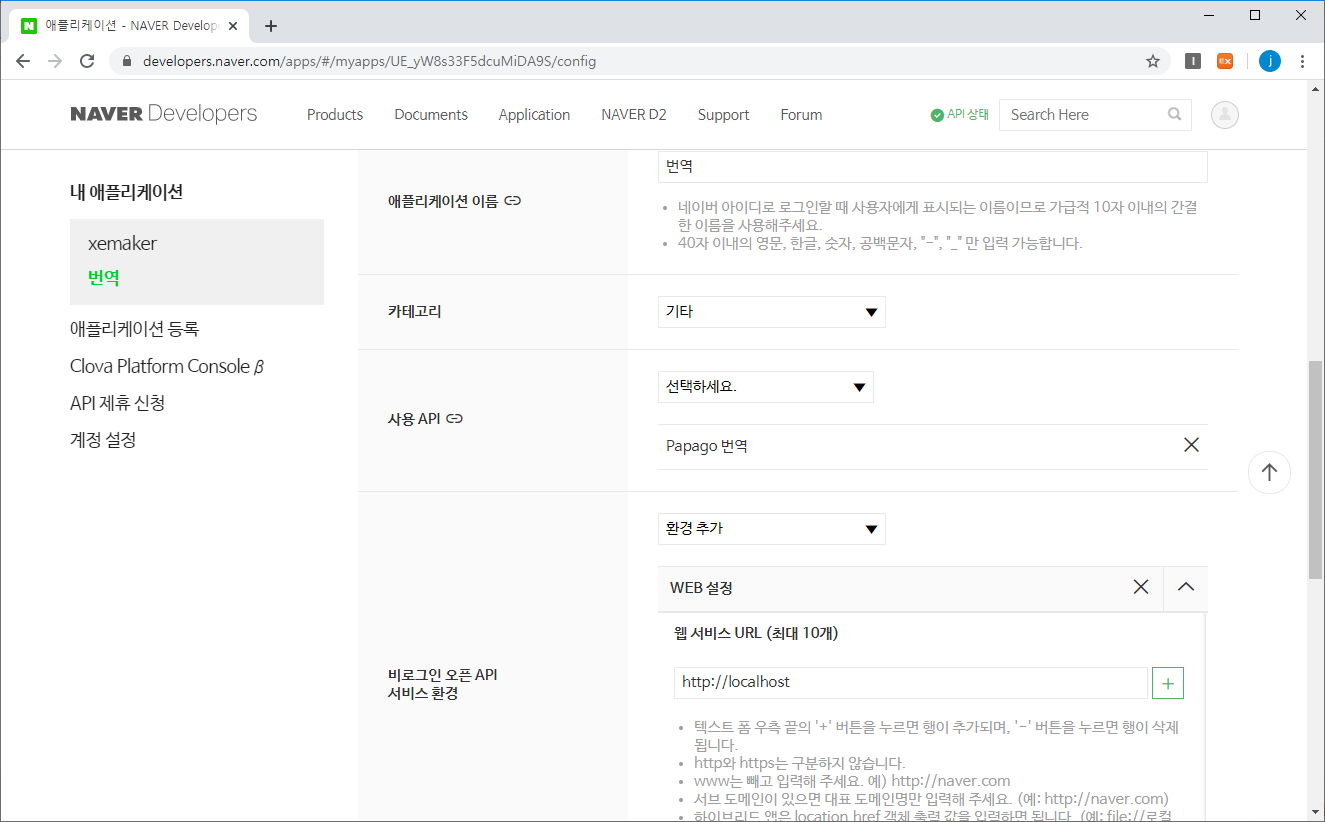Add URL row with plus button
Screen dimensions: 1325x822
[x=1168, y=683]
